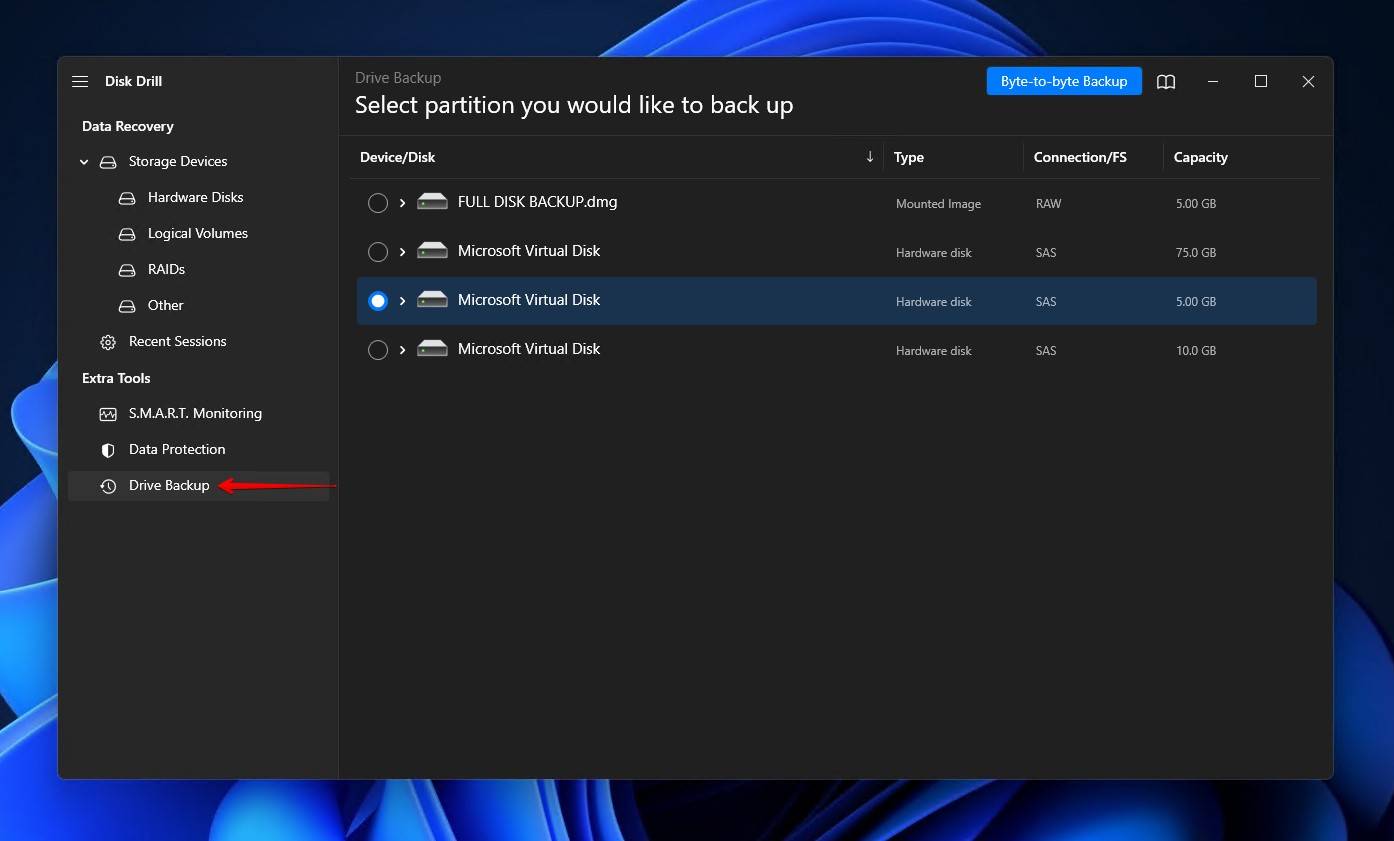The height and width of the screenshot is (841, 1394).
Task: Open Data Protection tool
Action: click(177, 450)
